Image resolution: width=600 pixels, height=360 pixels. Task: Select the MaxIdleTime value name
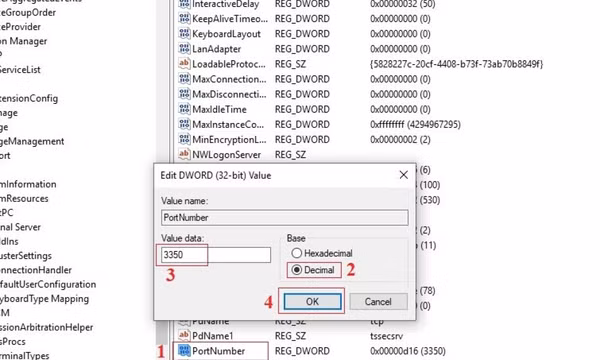(x=219, y=109)
